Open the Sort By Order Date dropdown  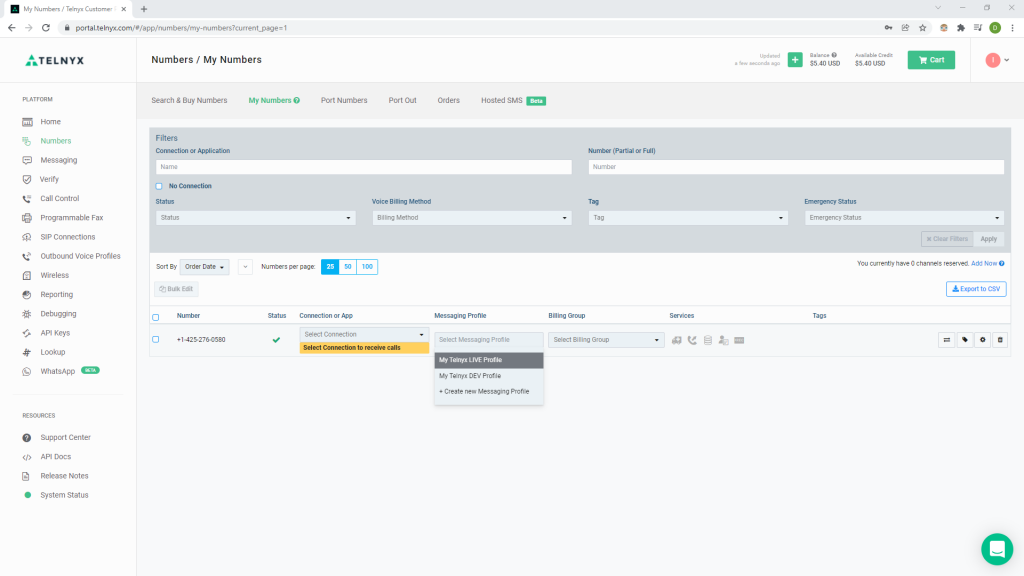point(204,266)
